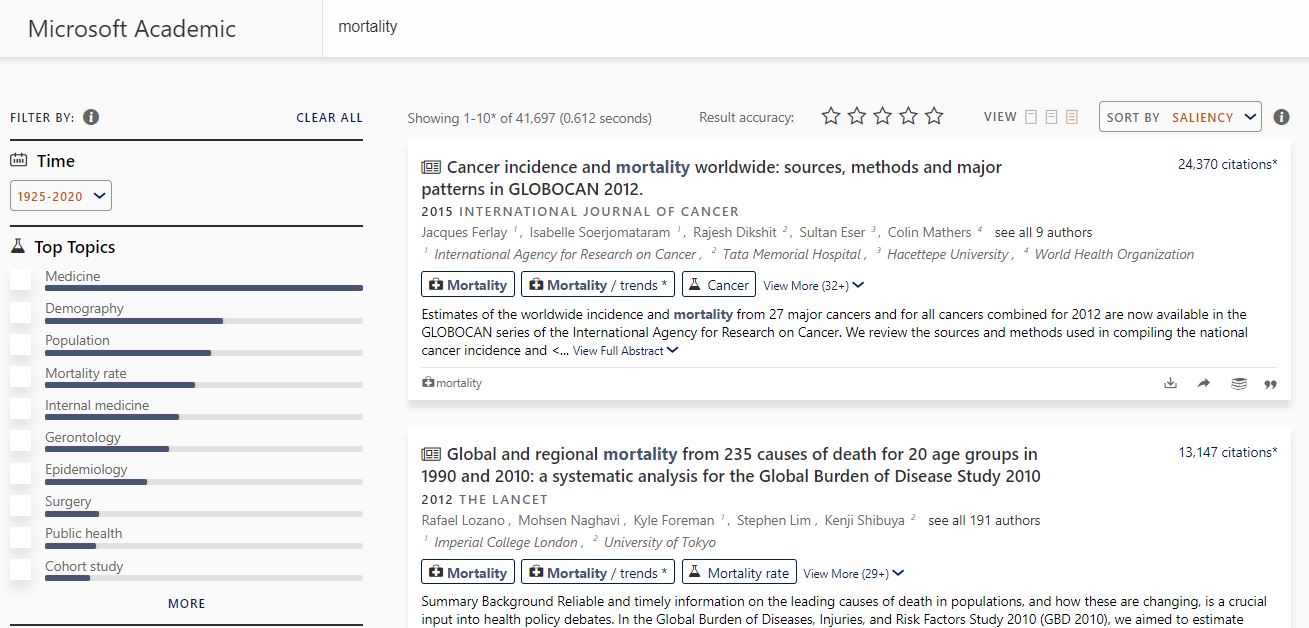Open the filter info tooltip icon
Image resolution: width=1309 pixels, height=628 pixels.
pyautogui.click(x=90, y=117)
